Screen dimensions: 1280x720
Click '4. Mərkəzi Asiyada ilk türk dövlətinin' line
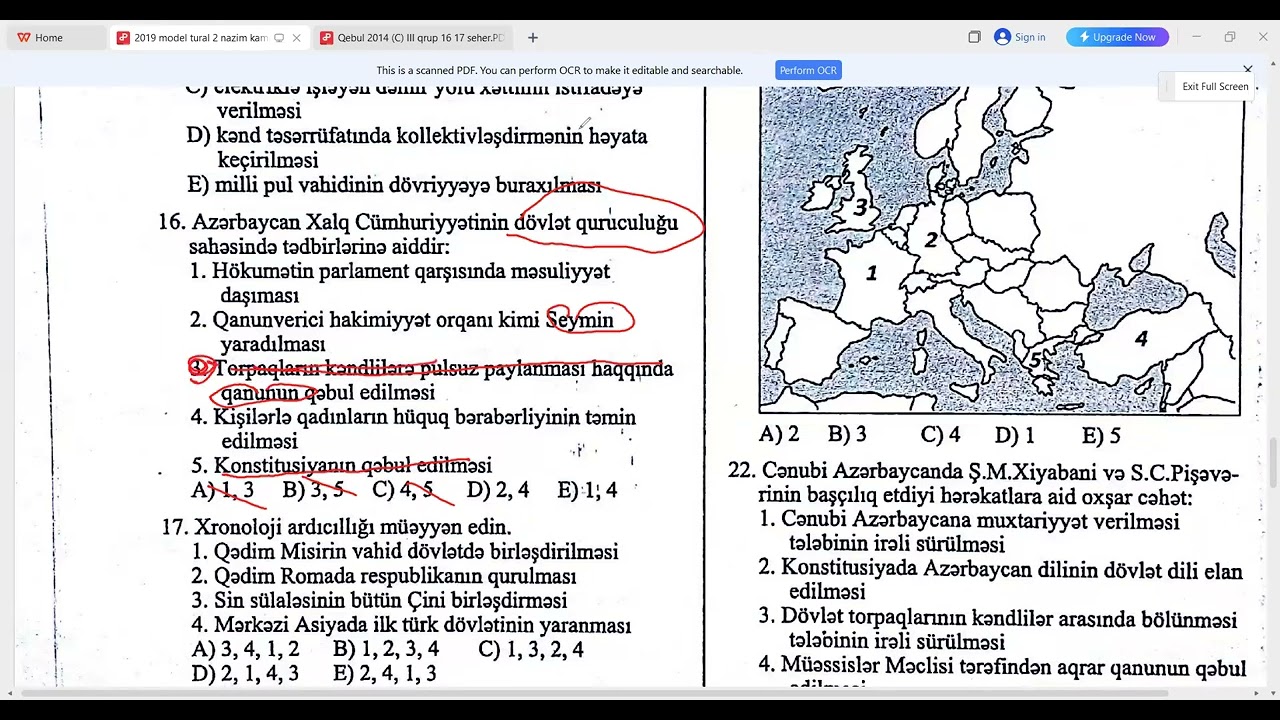point(411,625)
